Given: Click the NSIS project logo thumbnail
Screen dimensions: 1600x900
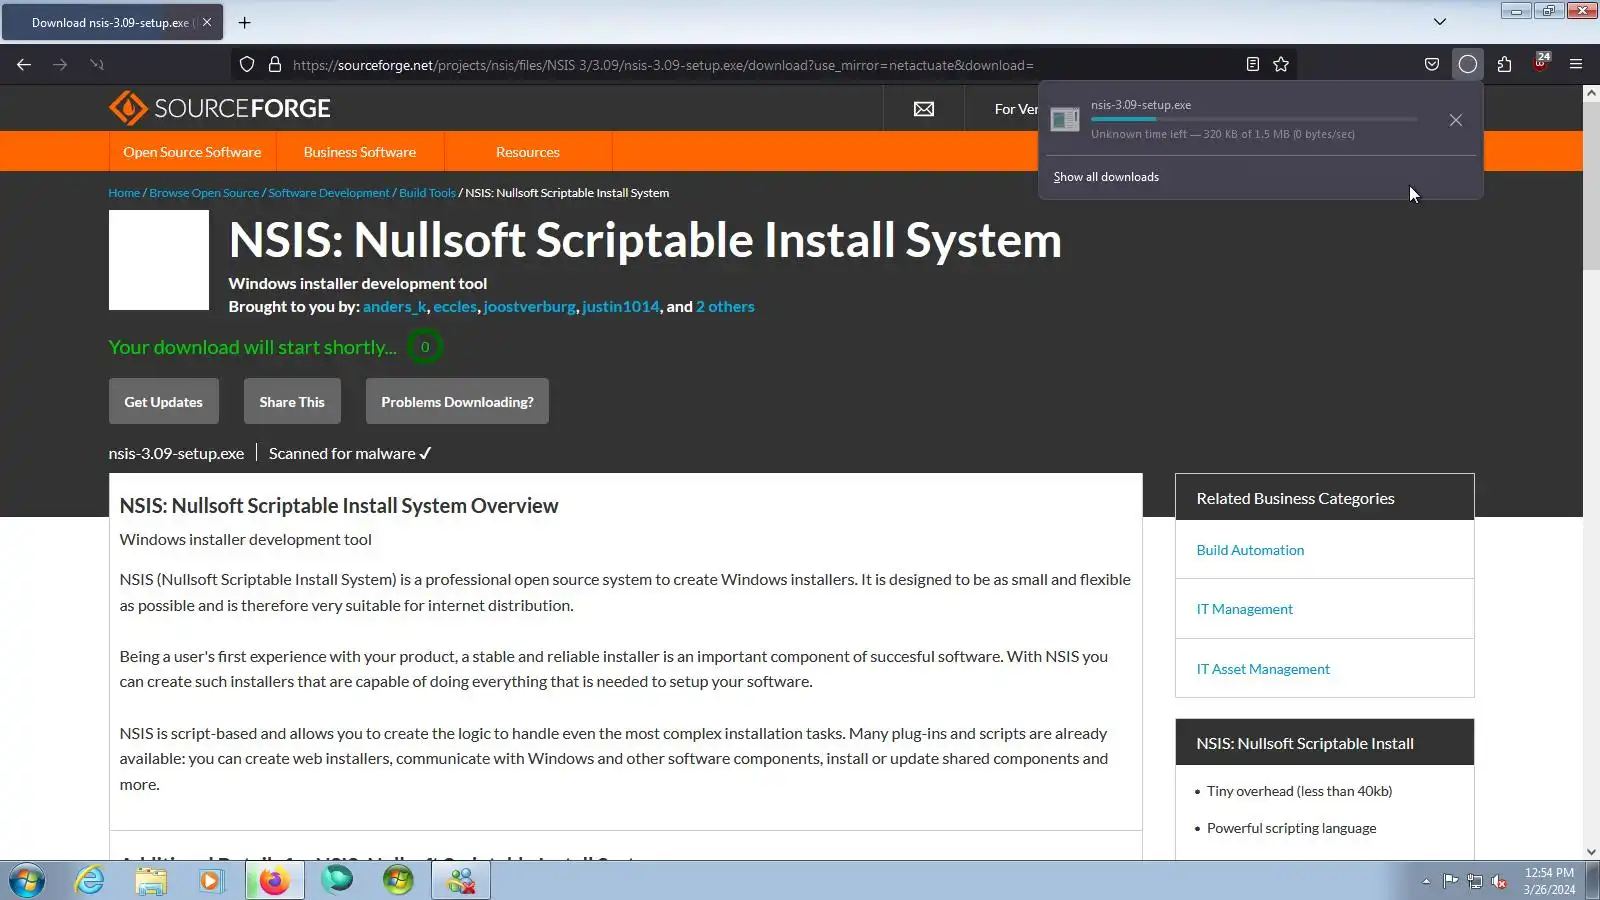Looking at the screenshot, I should point(159,260).
